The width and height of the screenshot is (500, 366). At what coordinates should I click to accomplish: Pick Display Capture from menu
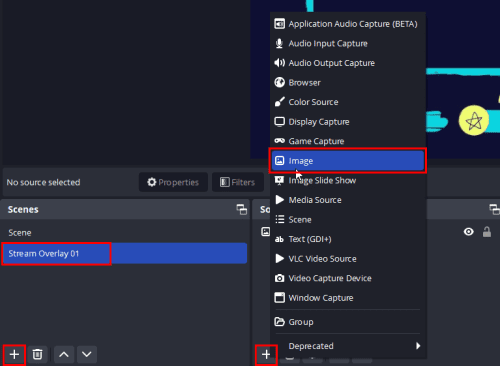click(347, 122)
